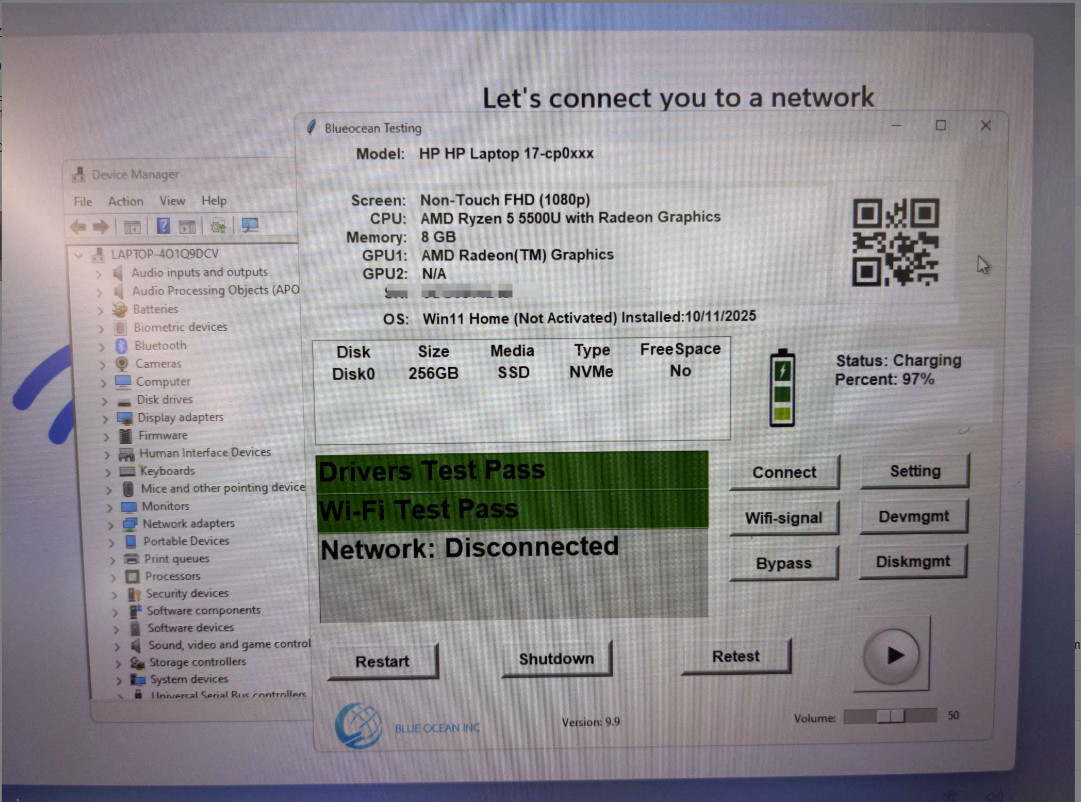Collapse the LAPTOP-4O1Q9DCV root node
The width and height of the screenshot is (1081, 802).
(x=79, y=255)
